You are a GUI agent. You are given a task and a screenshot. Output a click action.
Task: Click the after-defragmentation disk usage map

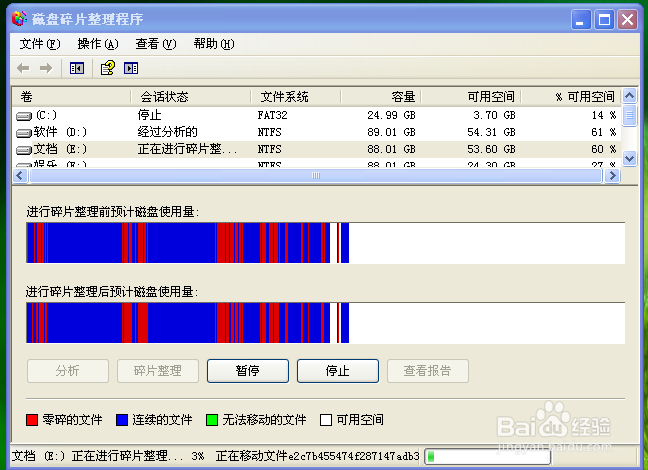click(x=326, y=323)
